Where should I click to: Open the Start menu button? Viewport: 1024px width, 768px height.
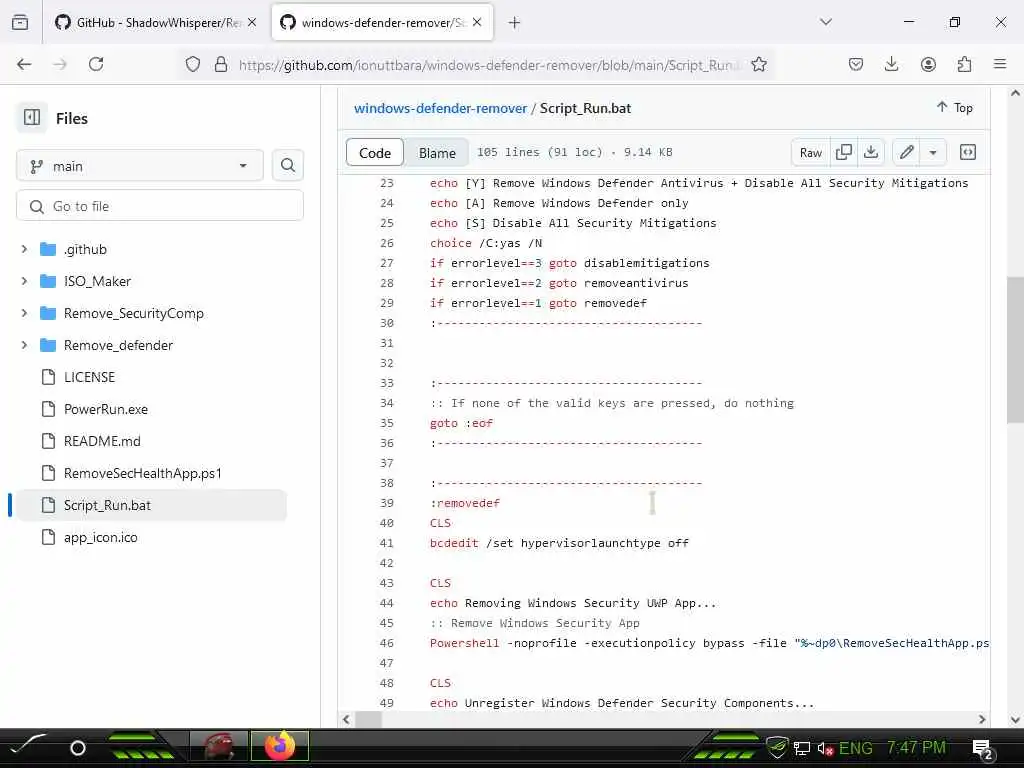coord(27,744)
